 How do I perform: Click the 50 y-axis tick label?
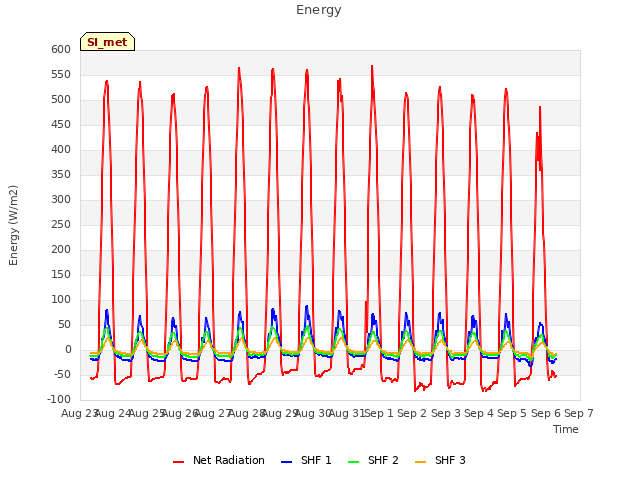click(65, 324)
